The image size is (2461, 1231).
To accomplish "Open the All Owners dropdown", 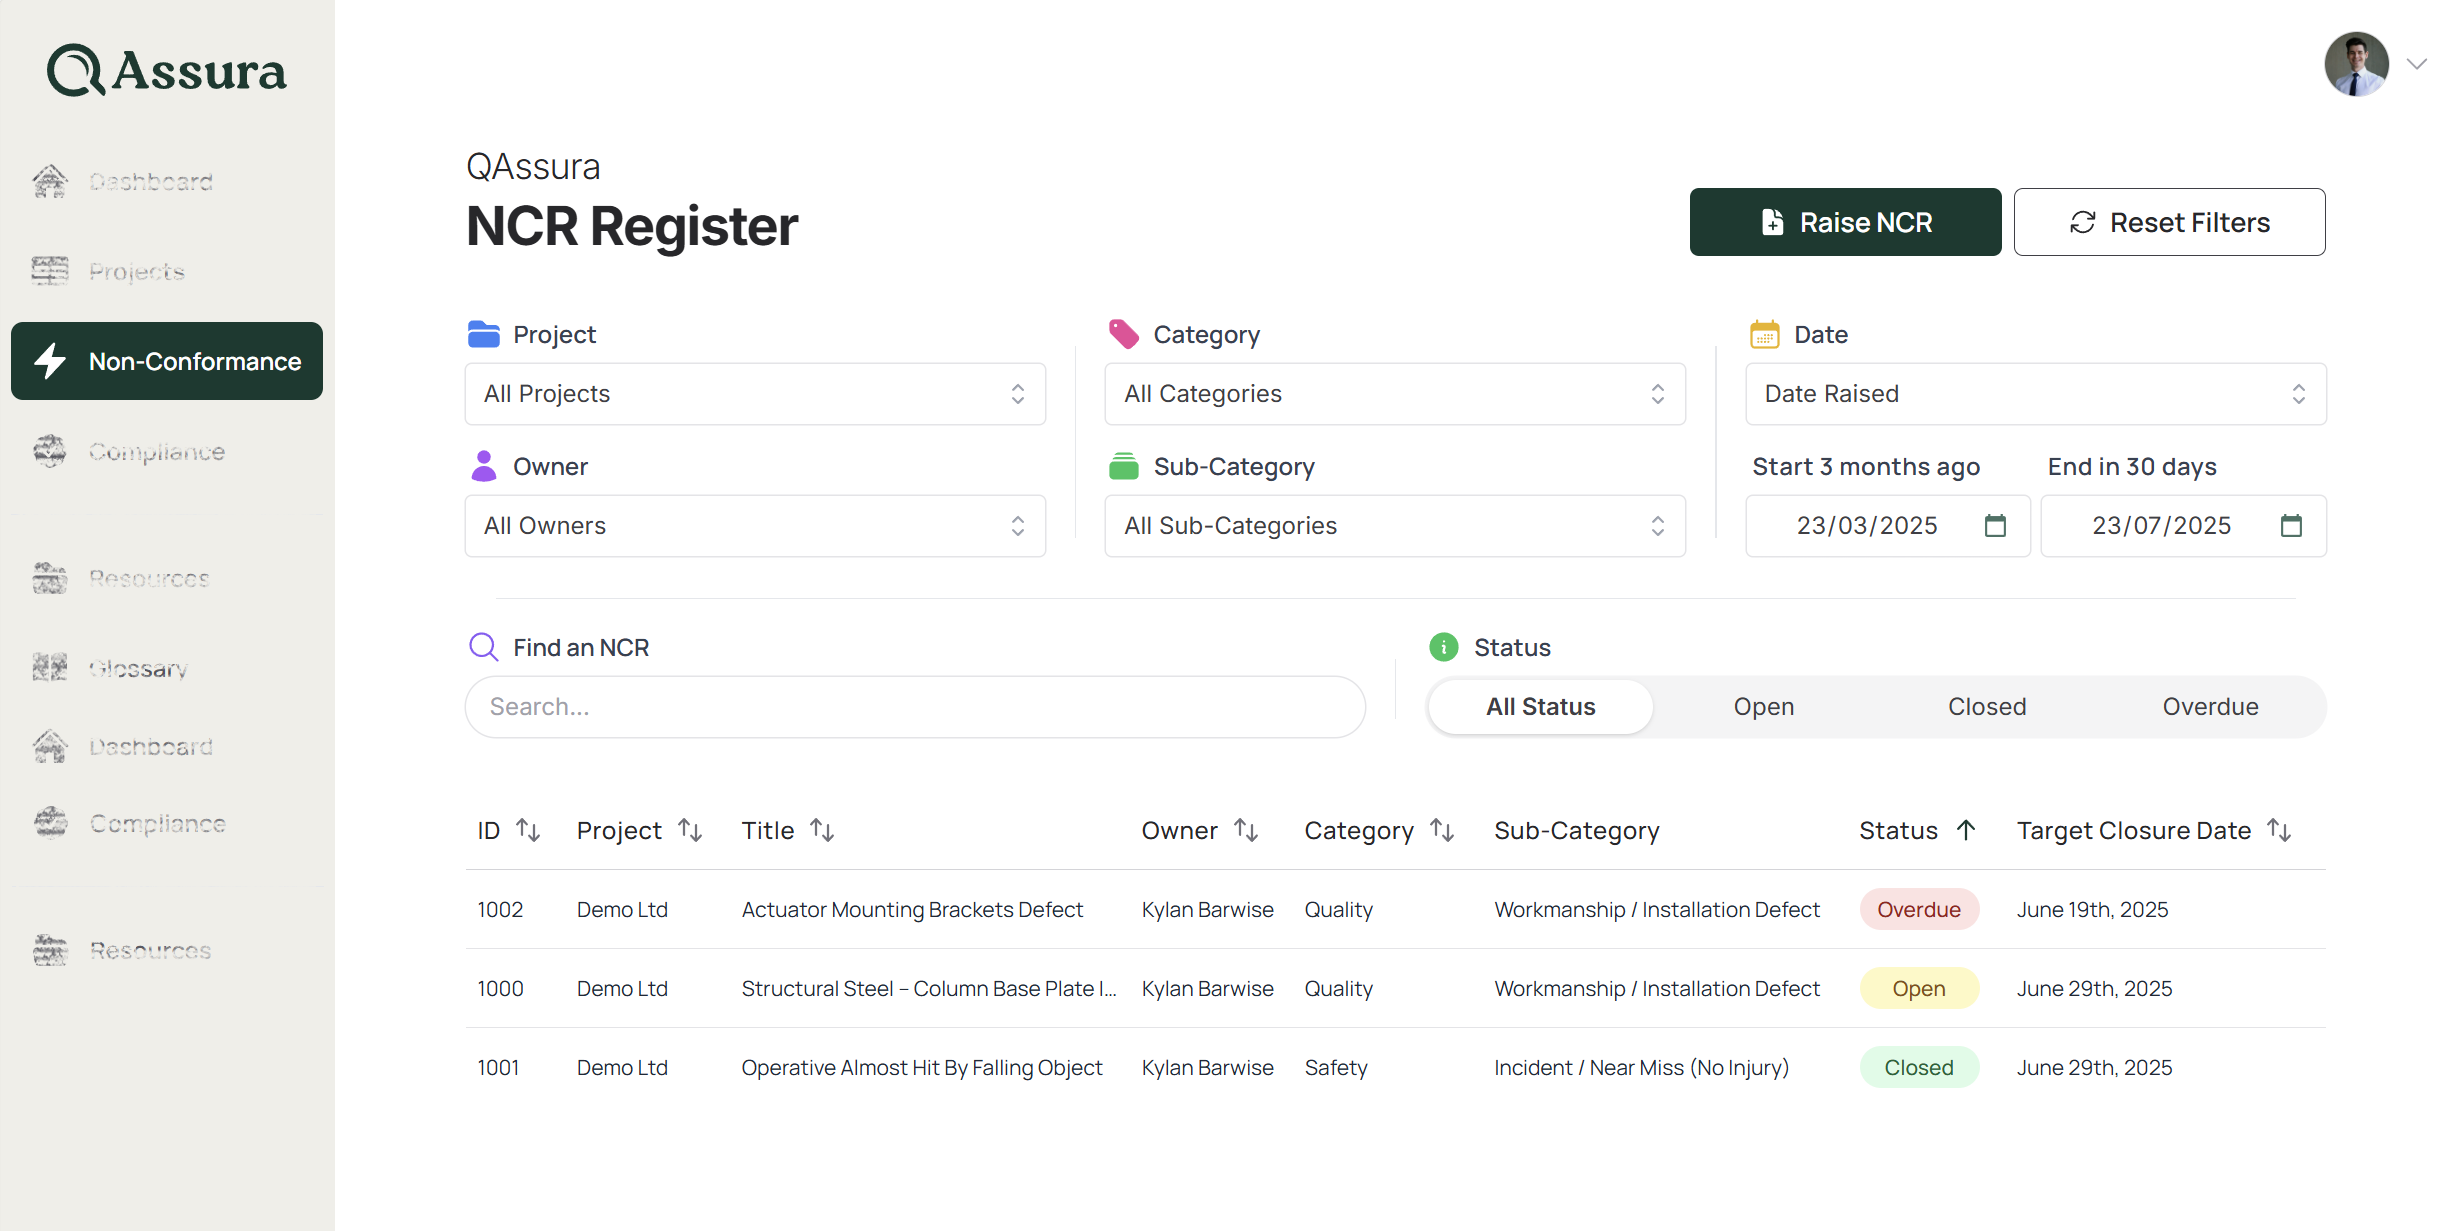I will (x=755, y=526).
